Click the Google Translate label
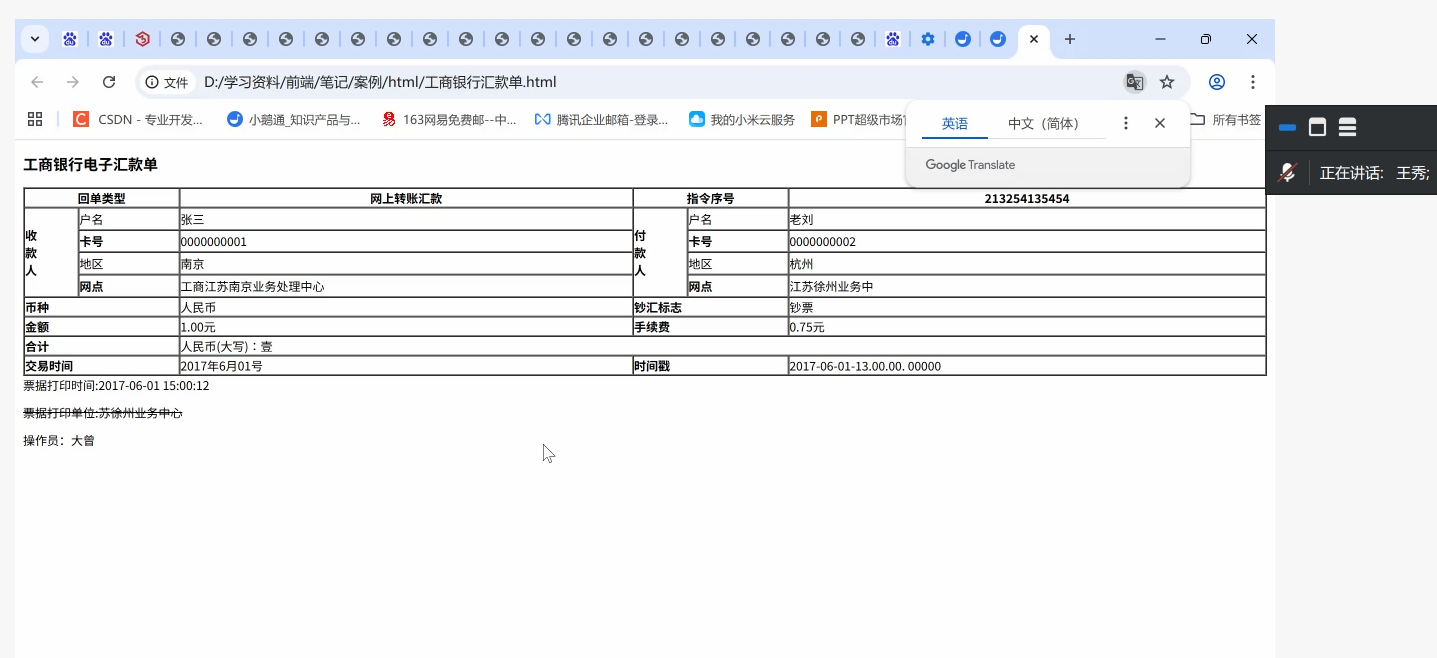This screenshot has width=1437, height=658. point(970,165)
